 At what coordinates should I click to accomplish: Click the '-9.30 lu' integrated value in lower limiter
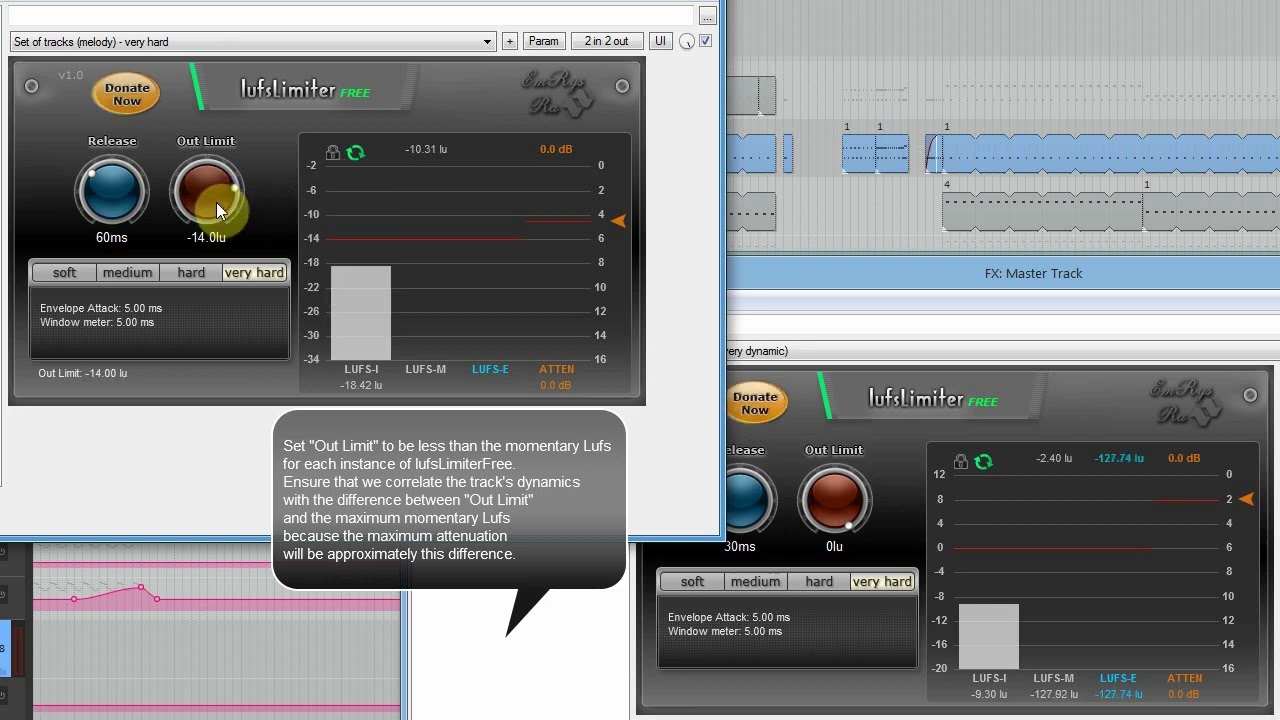[989, 694]
